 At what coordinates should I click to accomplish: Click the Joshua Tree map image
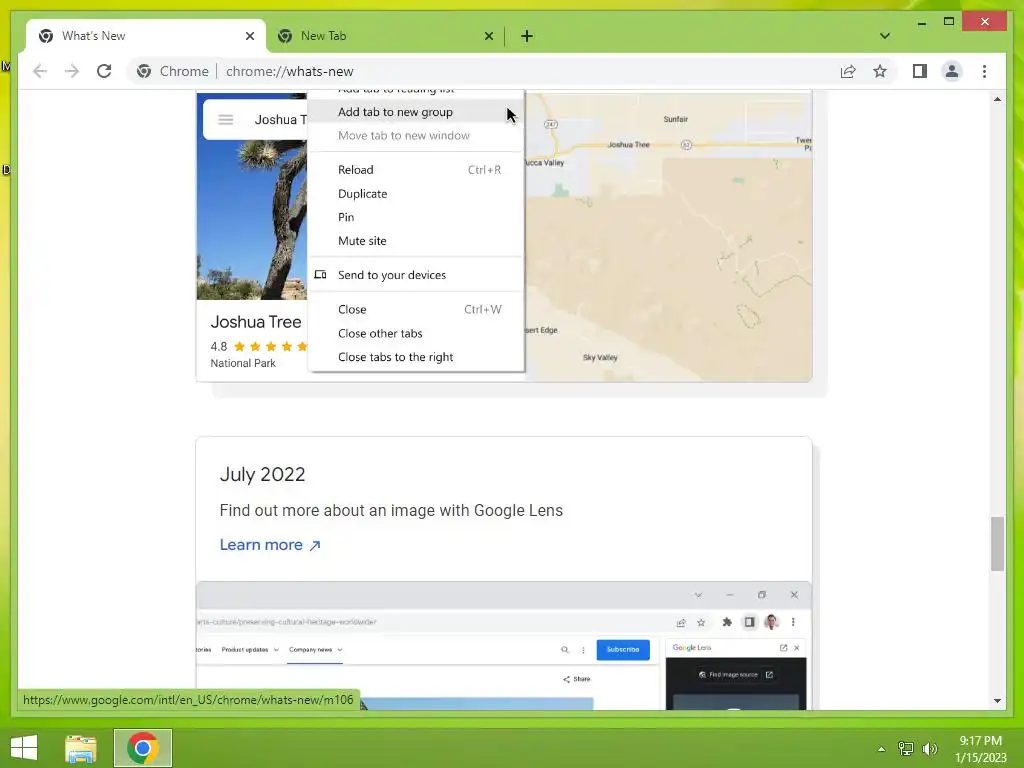pyautogui.click(x=669, y=237)
